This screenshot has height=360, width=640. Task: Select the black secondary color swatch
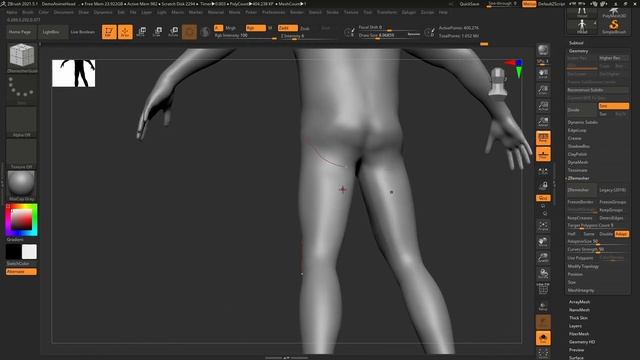[13, 252]
